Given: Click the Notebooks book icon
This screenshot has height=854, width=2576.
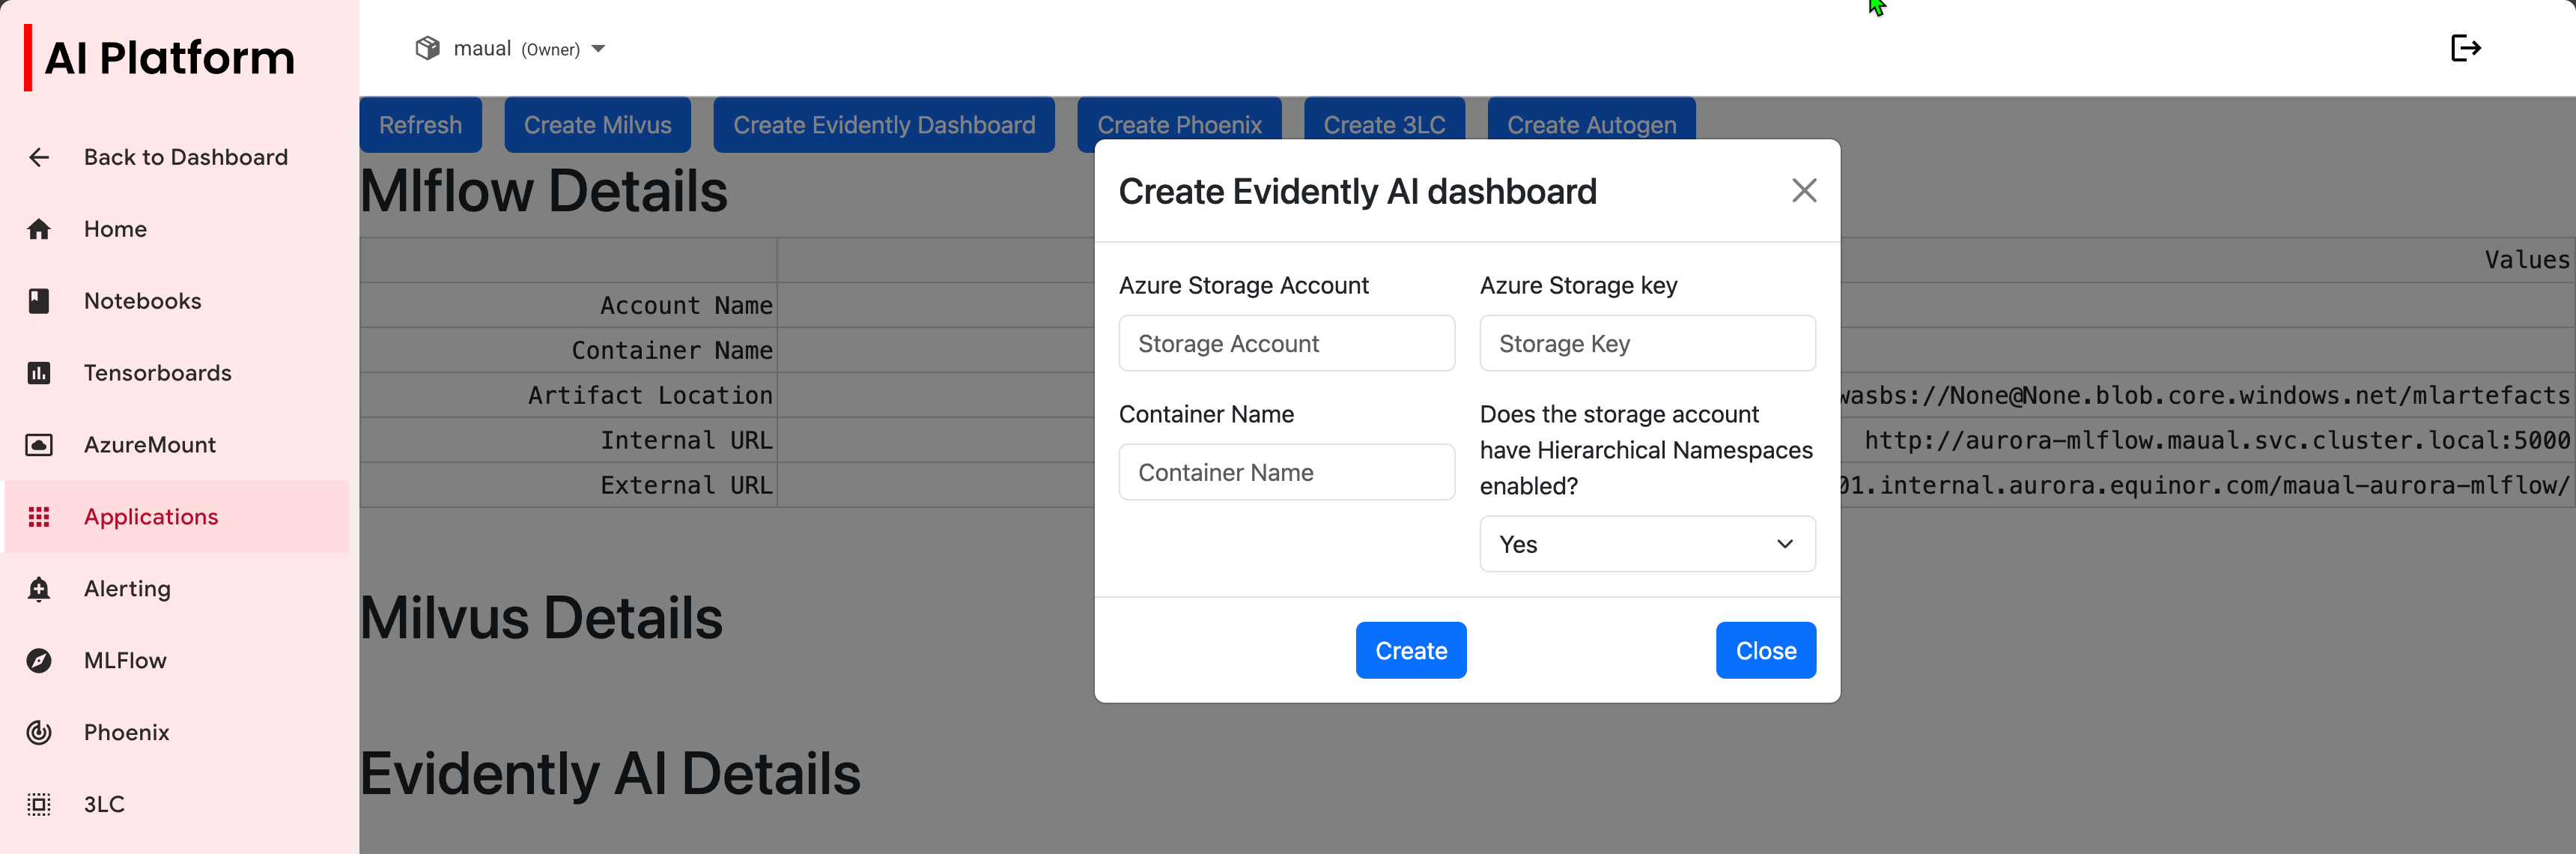Looking at the screenshot, I should coord(39,301).
